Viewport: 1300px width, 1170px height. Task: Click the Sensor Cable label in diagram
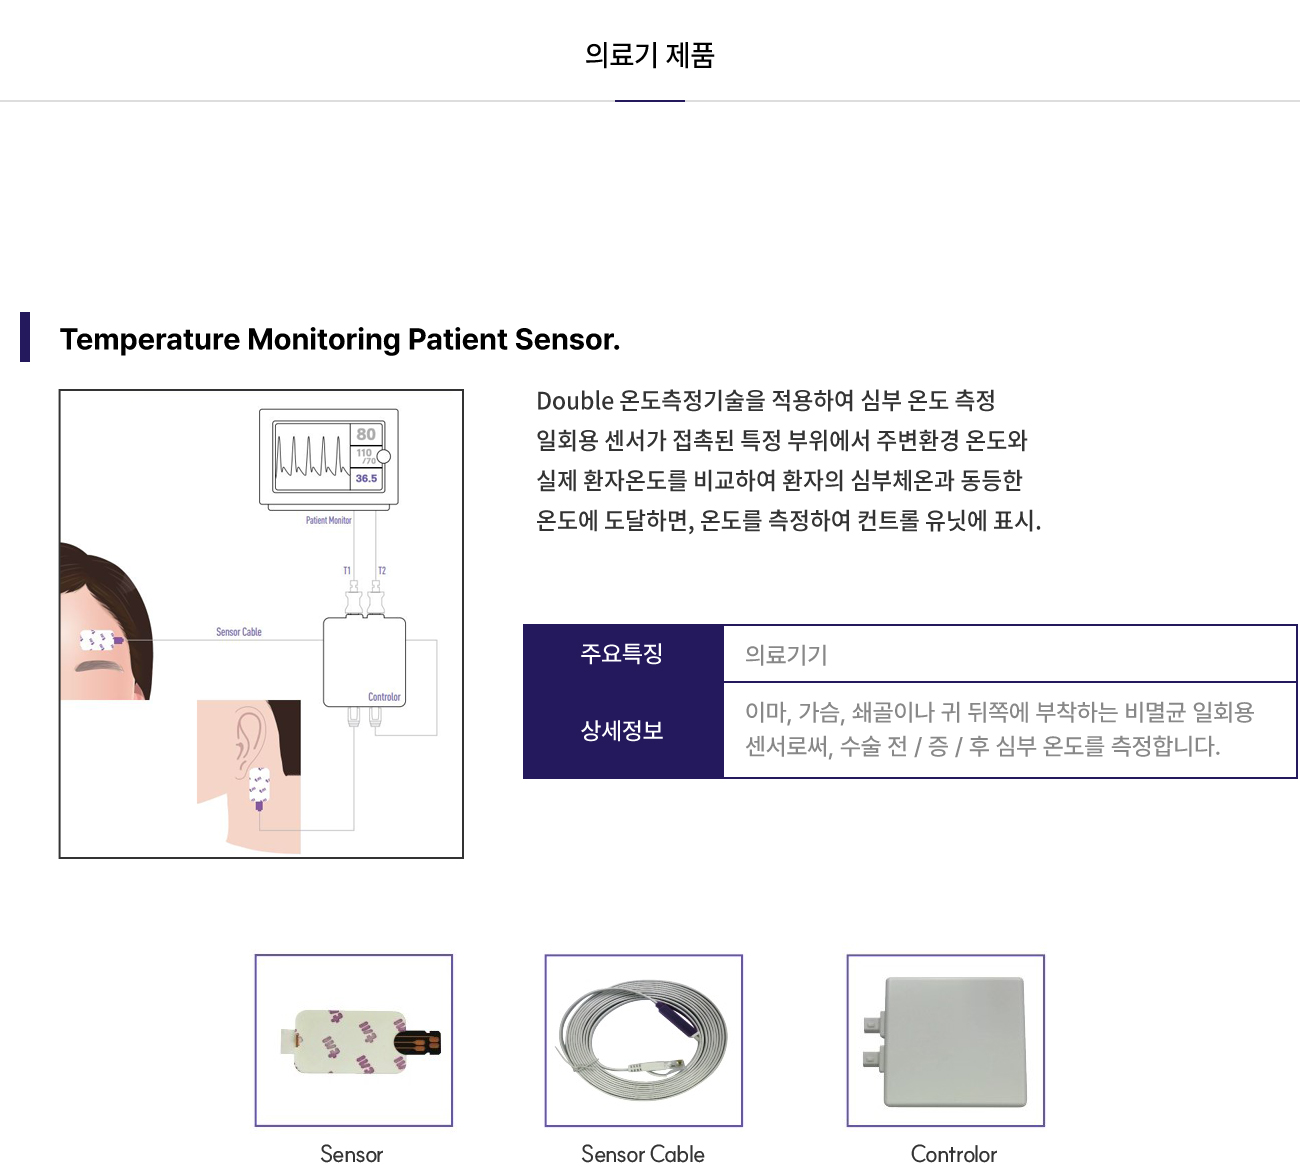click(x=239, y=632)
